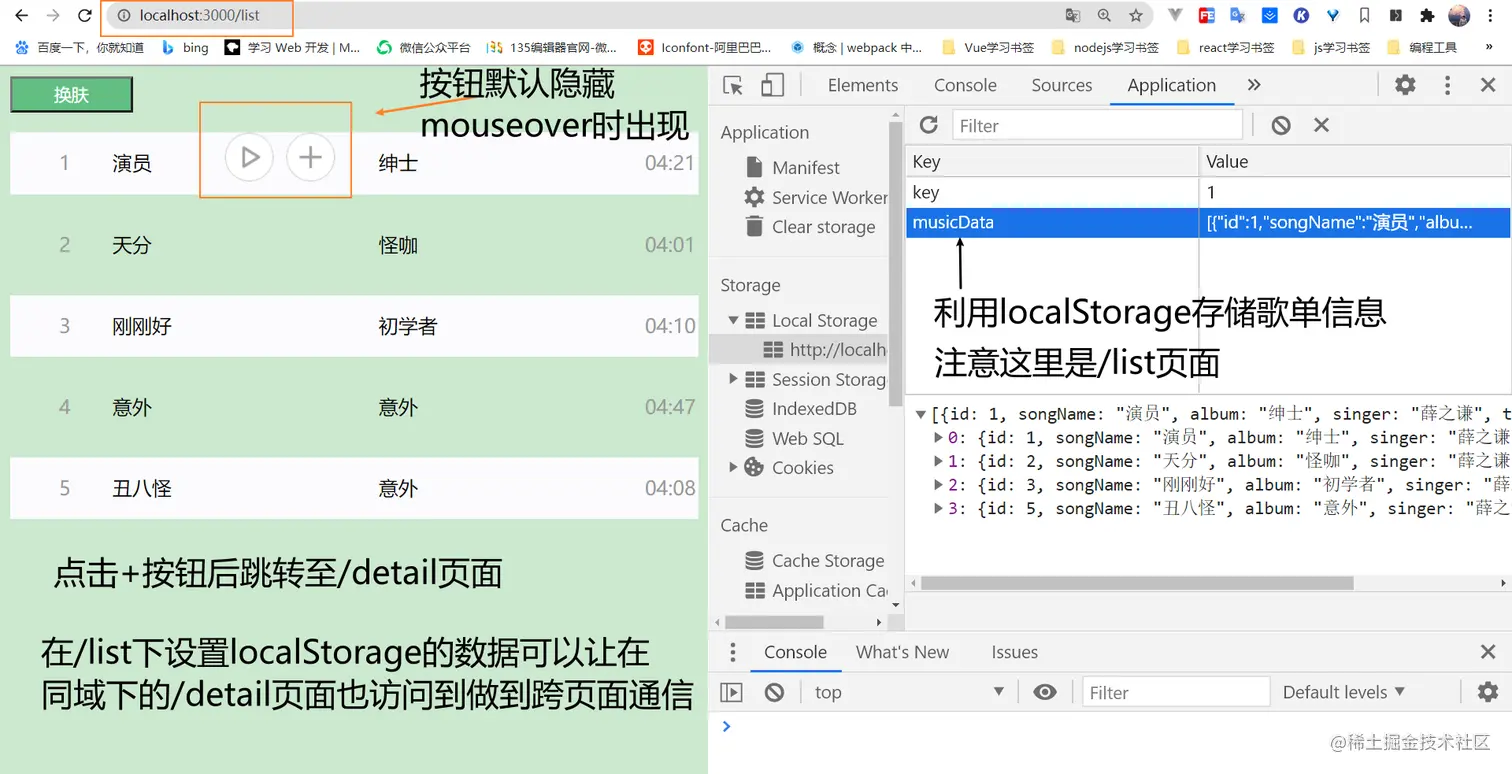
Task: Click the zoom magnifier icon in address bar
Action: 1104,16
